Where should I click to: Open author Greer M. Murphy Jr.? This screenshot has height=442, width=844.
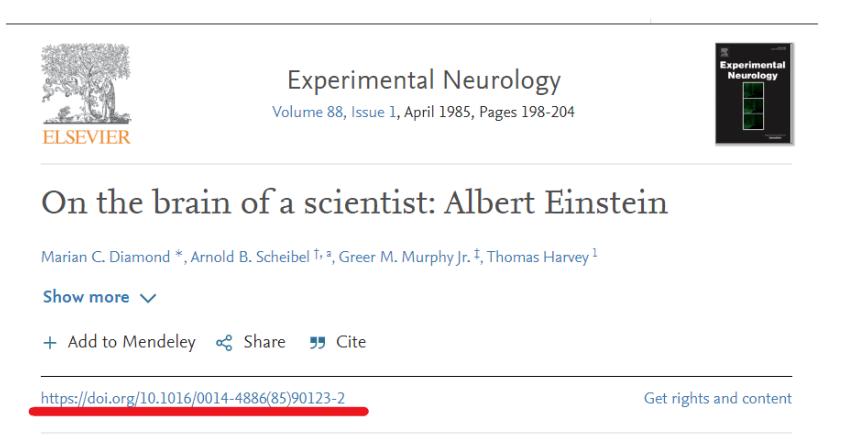point(404,257)
